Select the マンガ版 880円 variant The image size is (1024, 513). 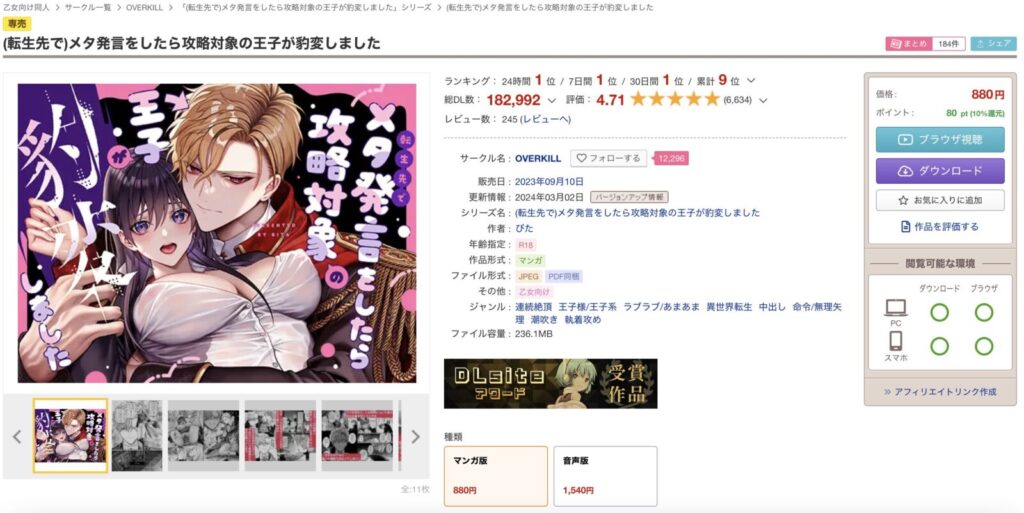tap(496, 476)
